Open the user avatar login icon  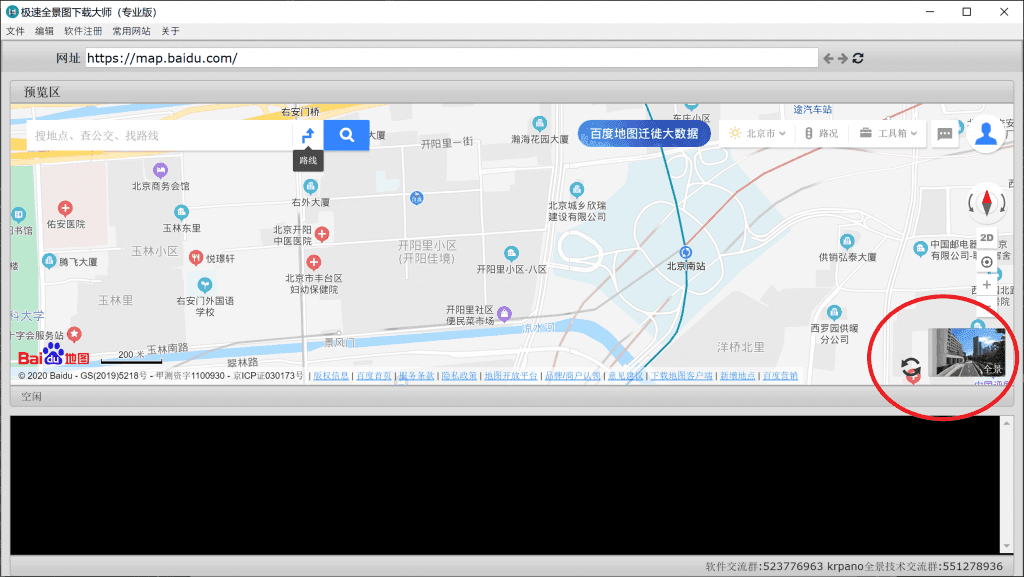(x=985, y=133)
